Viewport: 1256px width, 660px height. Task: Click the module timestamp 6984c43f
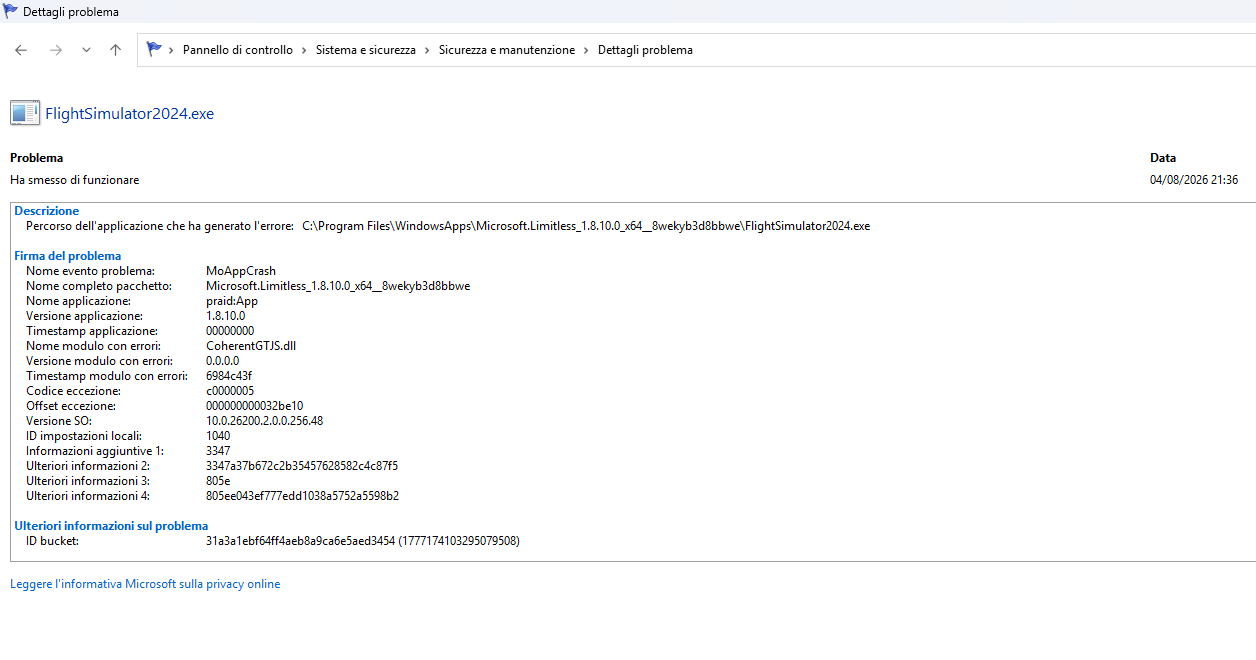click(x=229, y=376)
